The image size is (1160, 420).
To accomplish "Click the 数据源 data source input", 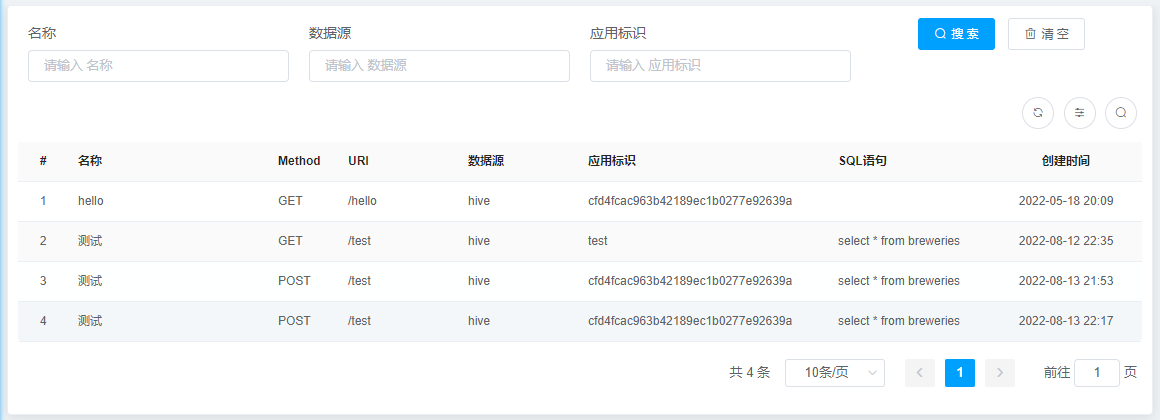I will [x=439, y=66].
